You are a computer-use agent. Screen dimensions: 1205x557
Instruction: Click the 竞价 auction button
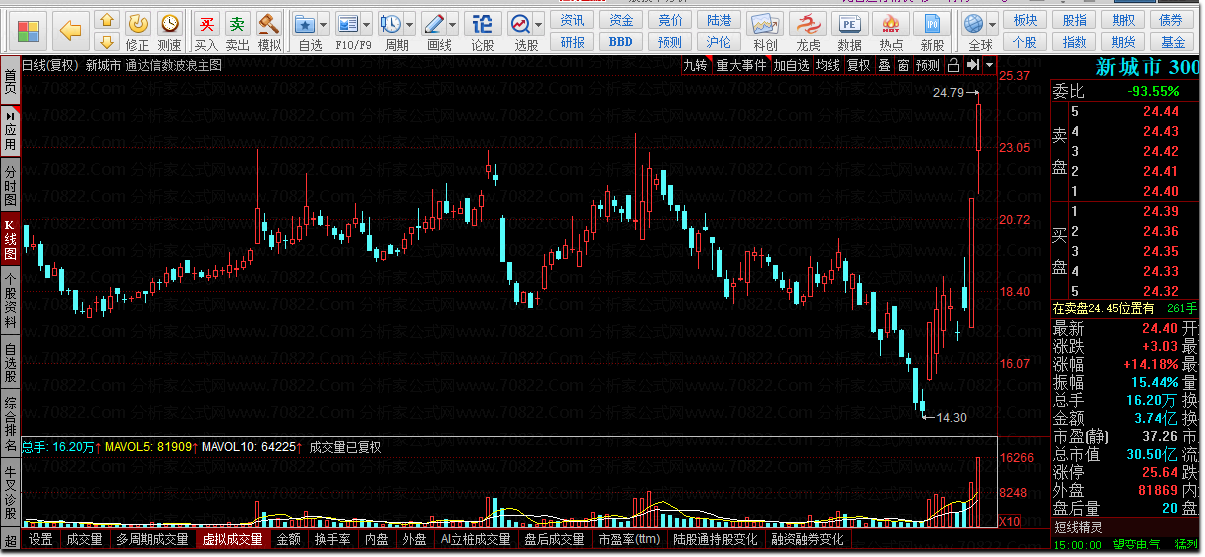[x=670, y=20]
